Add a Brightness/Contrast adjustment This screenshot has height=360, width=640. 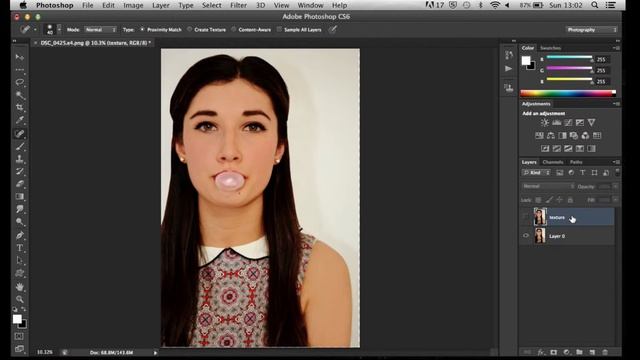tap(545, 122)
